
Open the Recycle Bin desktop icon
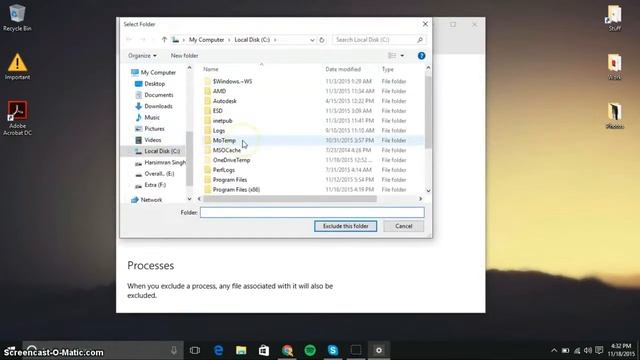tap(17, 18)
